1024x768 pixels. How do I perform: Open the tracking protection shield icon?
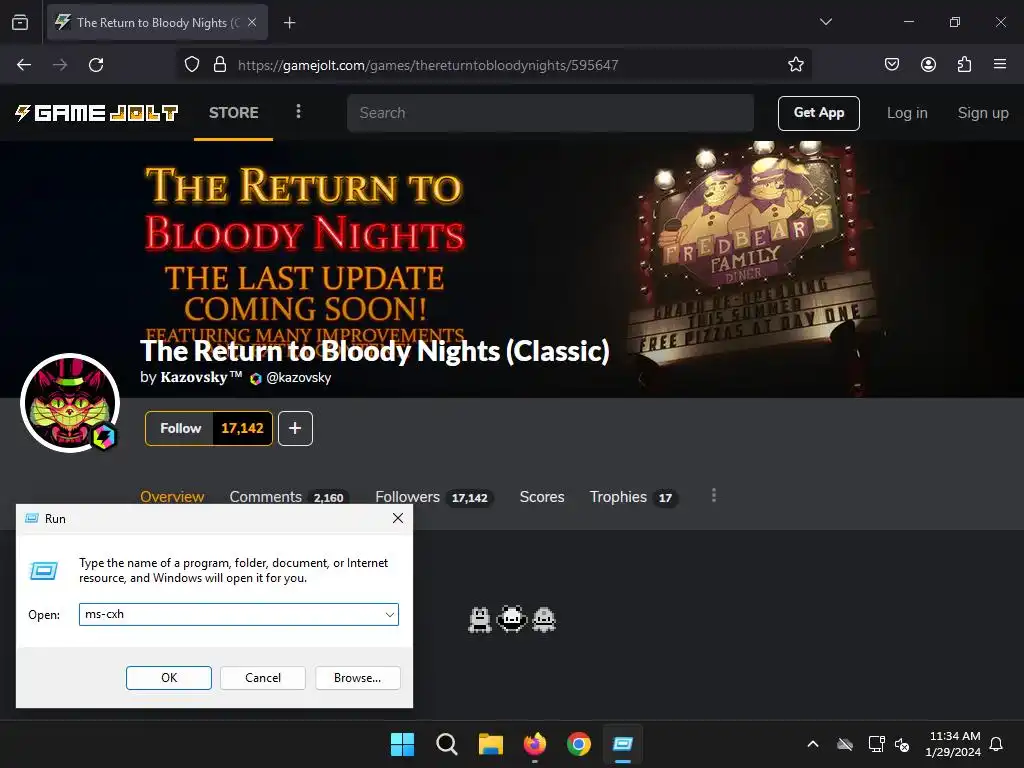[191, 65]
